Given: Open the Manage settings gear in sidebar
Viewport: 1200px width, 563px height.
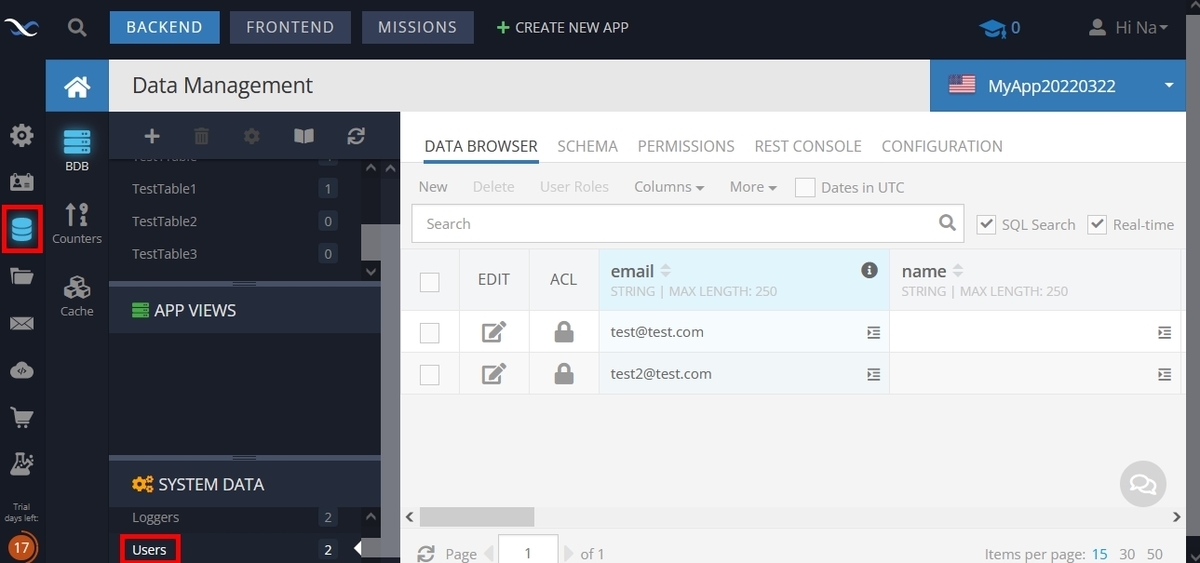Looking at the screenshot, I should [21, 135].
